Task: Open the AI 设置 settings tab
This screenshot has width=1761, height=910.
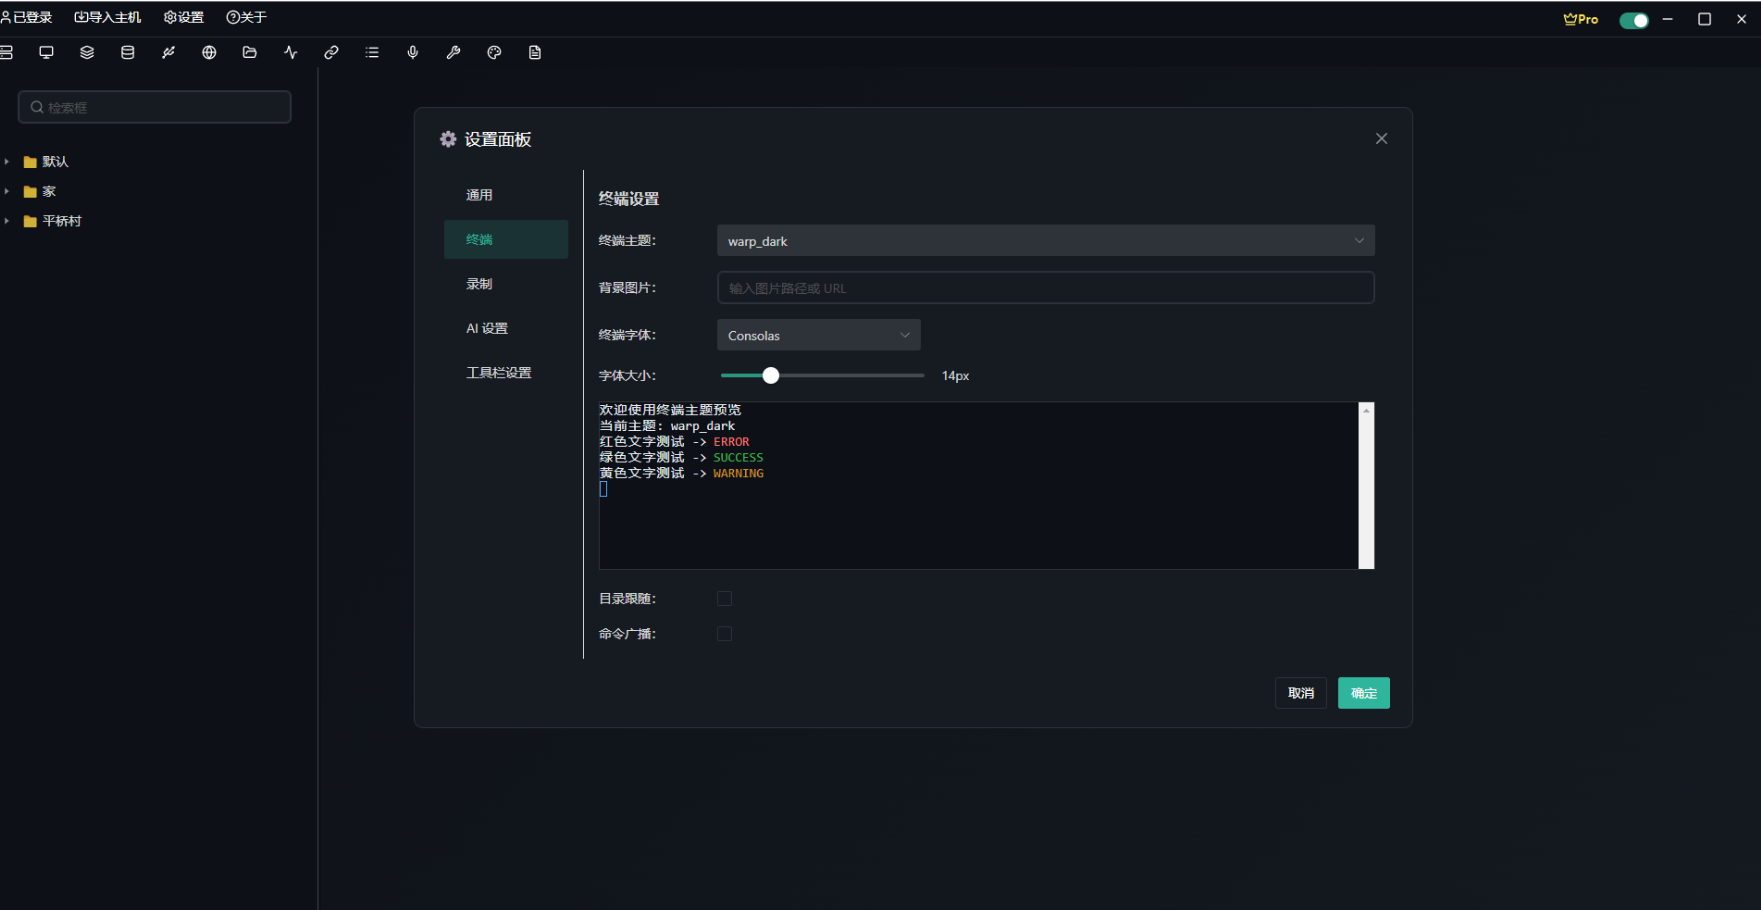Action: click(x=487, y=329)
